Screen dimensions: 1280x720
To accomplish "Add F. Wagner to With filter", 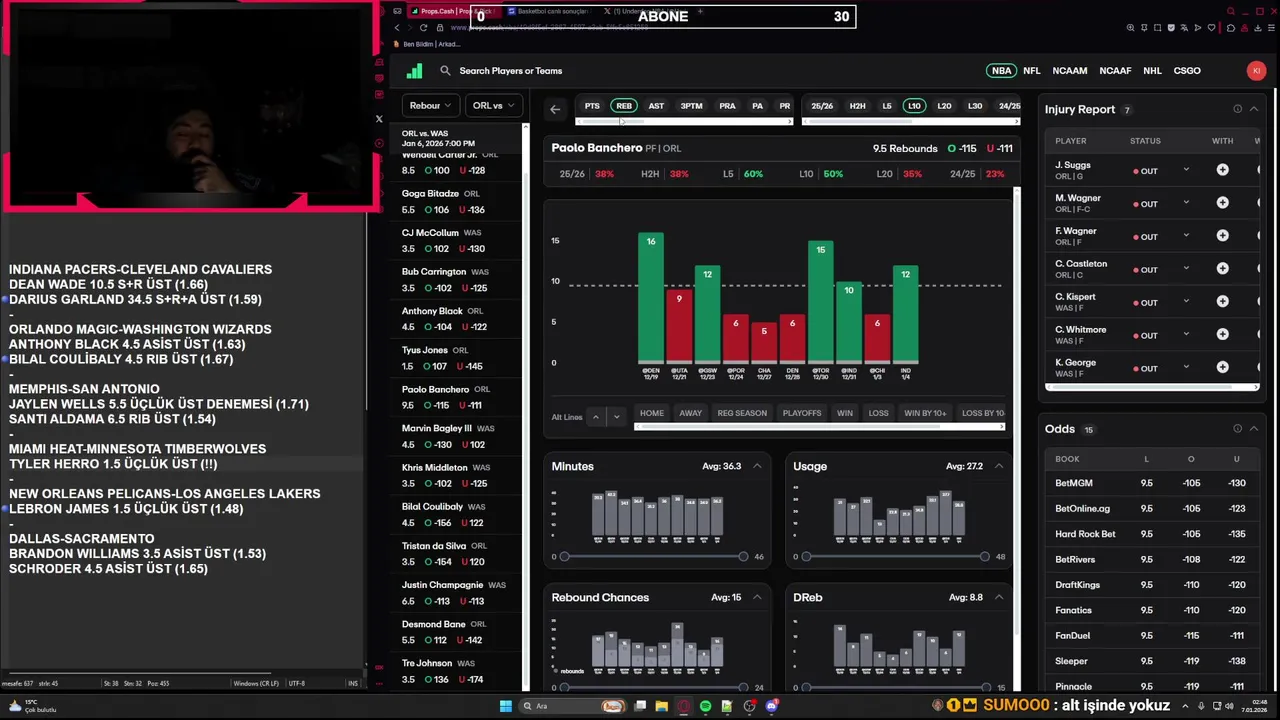I will click(1222, 236).
